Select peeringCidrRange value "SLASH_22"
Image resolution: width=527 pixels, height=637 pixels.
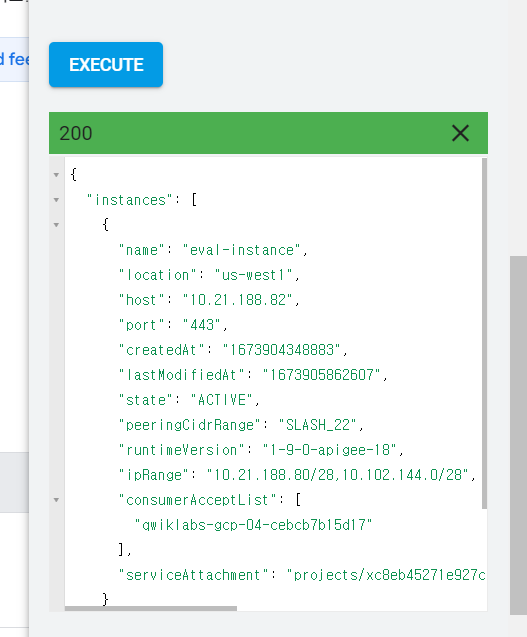[x=317, y=425]
